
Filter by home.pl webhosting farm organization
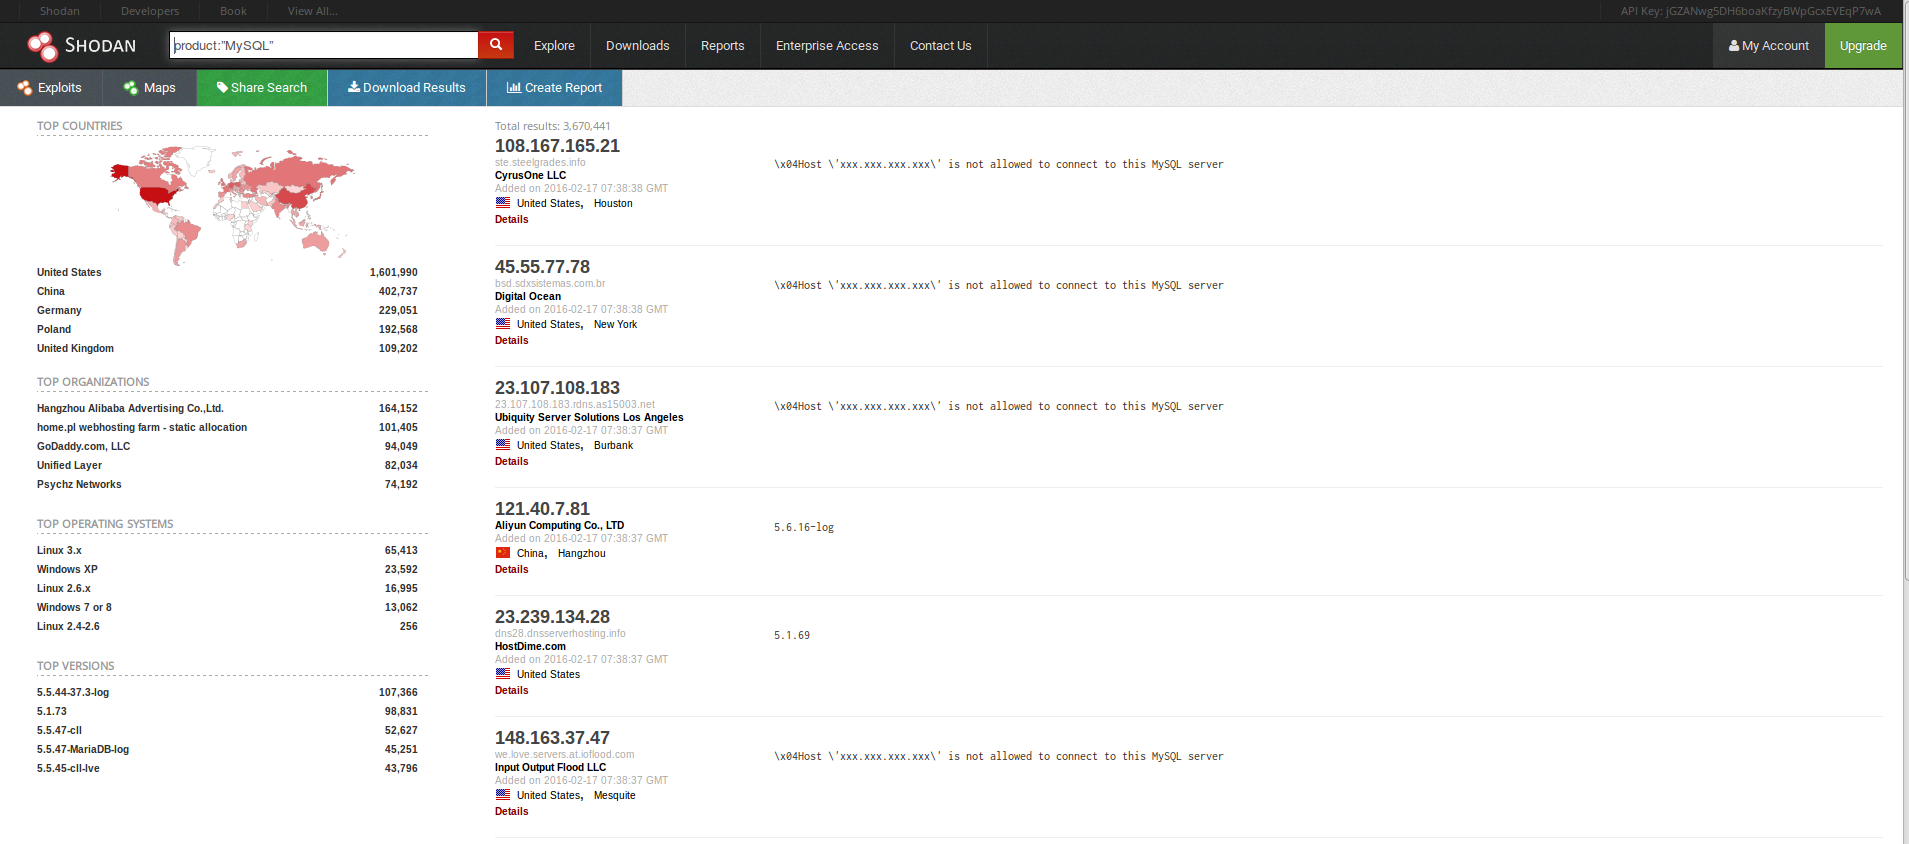pos(142,427)
